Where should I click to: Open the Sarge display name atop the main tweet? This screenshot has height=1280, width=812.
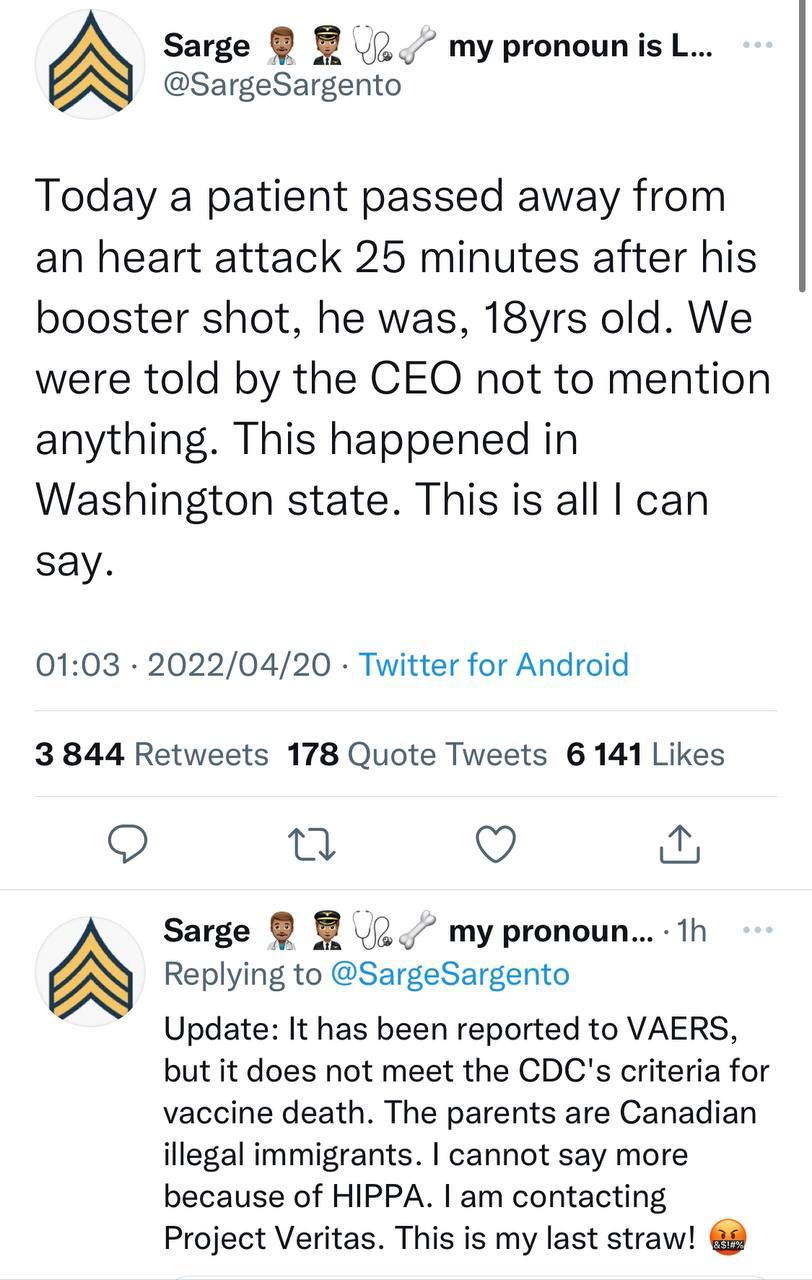point(207,47)
